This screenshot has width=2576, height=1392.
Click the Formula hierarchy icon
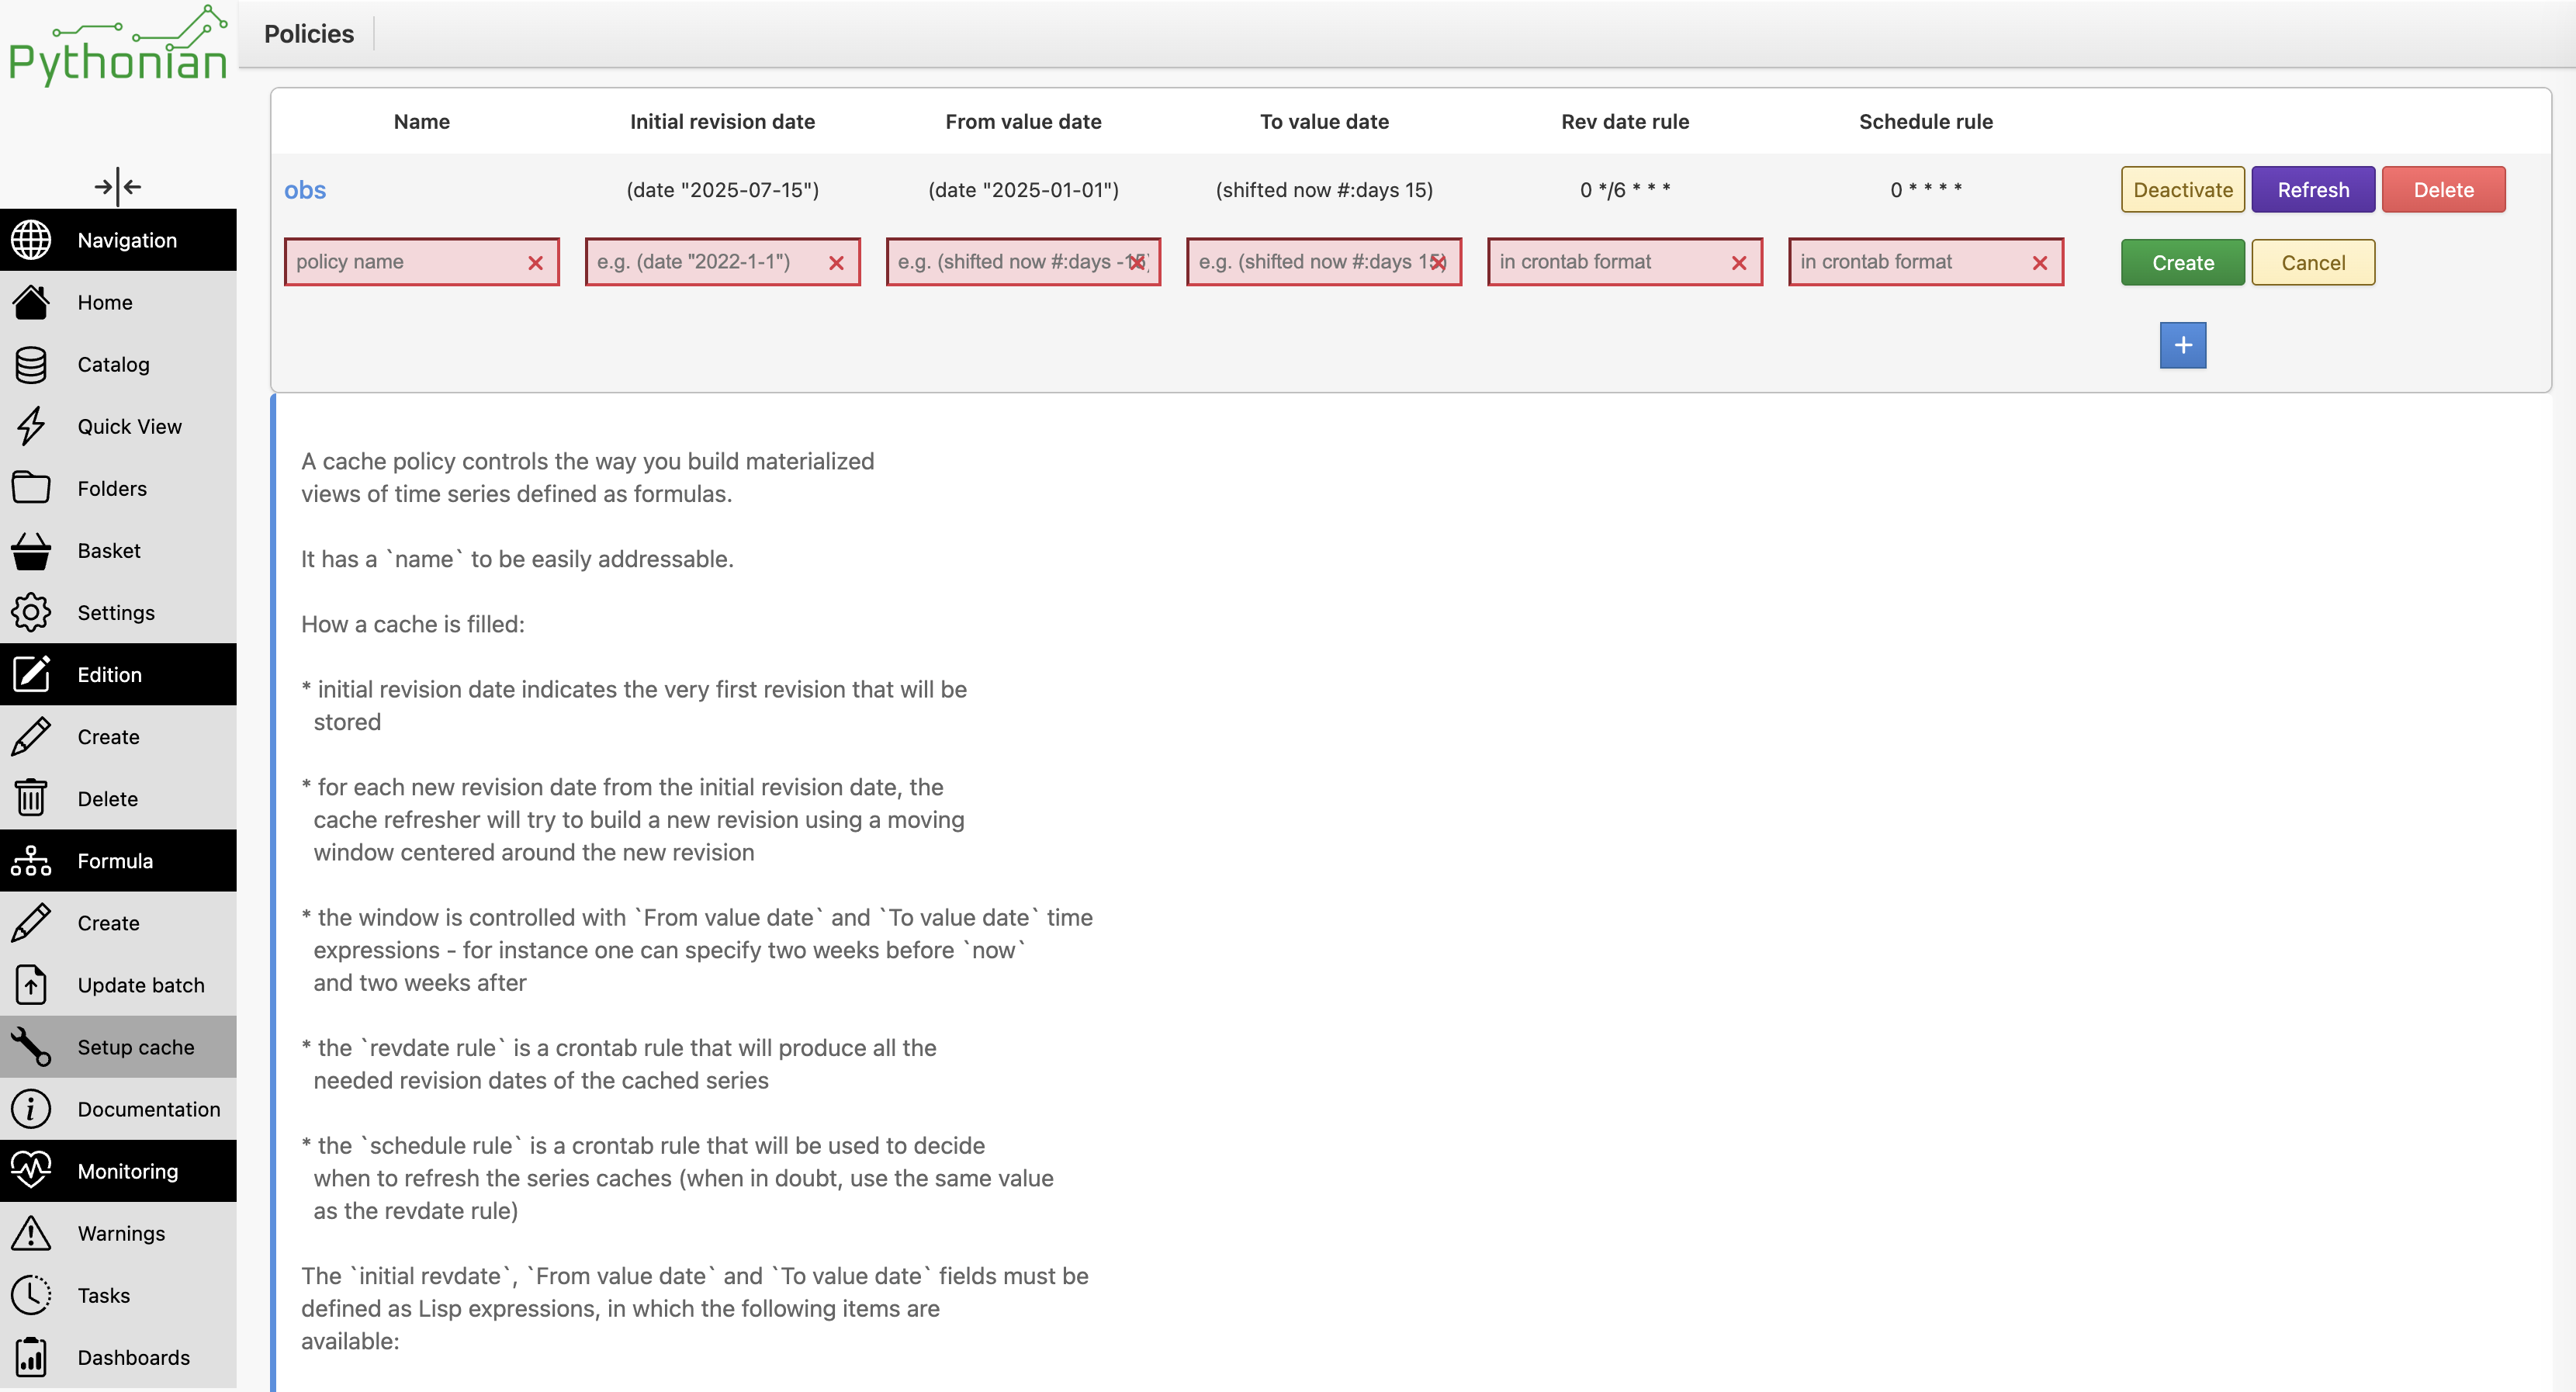[x=31, y=860]
